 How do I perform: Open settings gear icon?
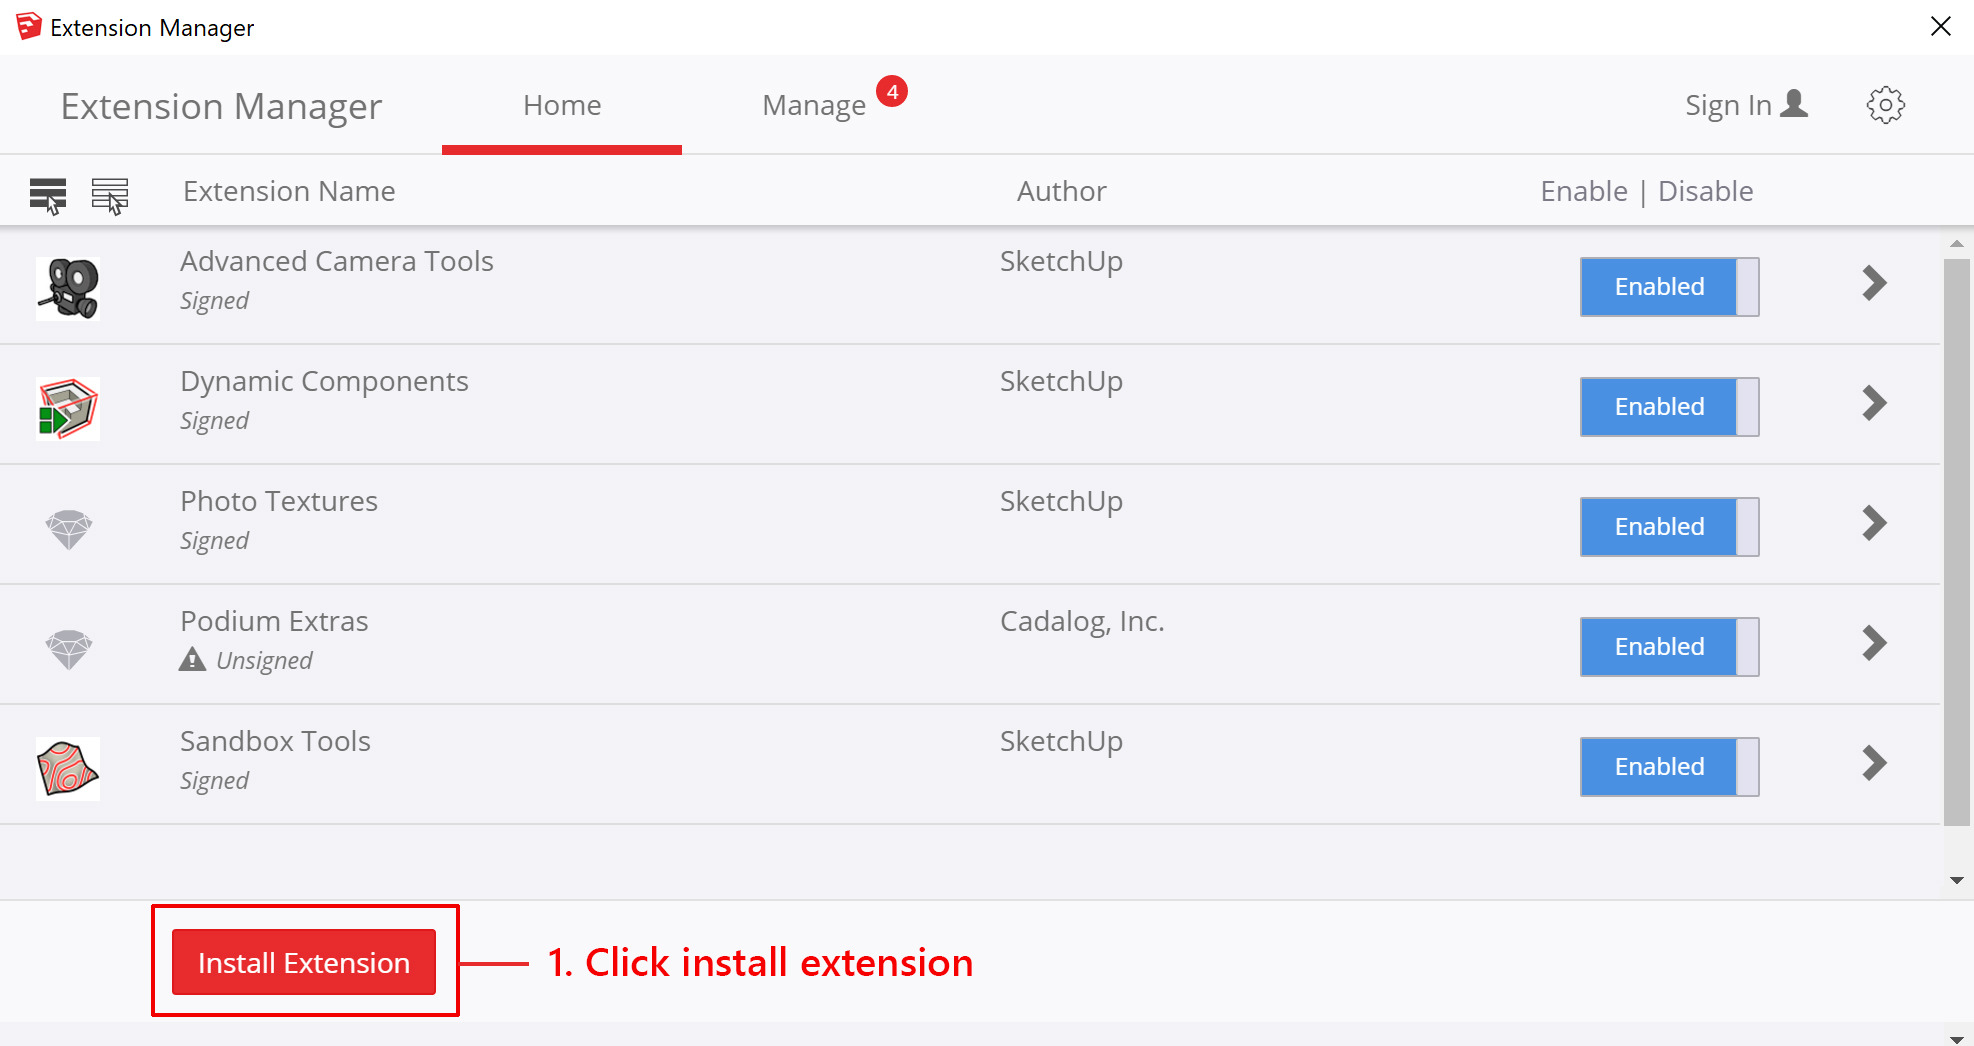pos(1886,105)
